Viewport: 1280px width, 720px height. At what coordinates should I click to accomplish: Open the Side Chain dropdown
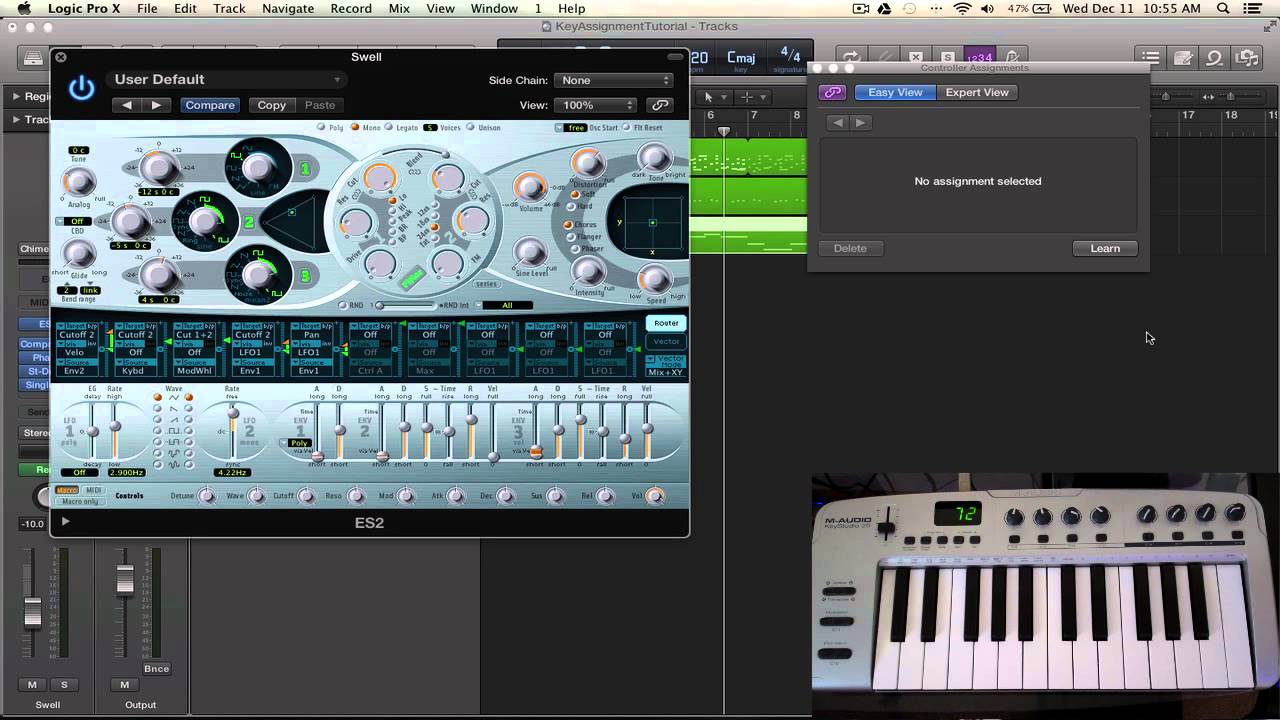click(x=613, y=80)
